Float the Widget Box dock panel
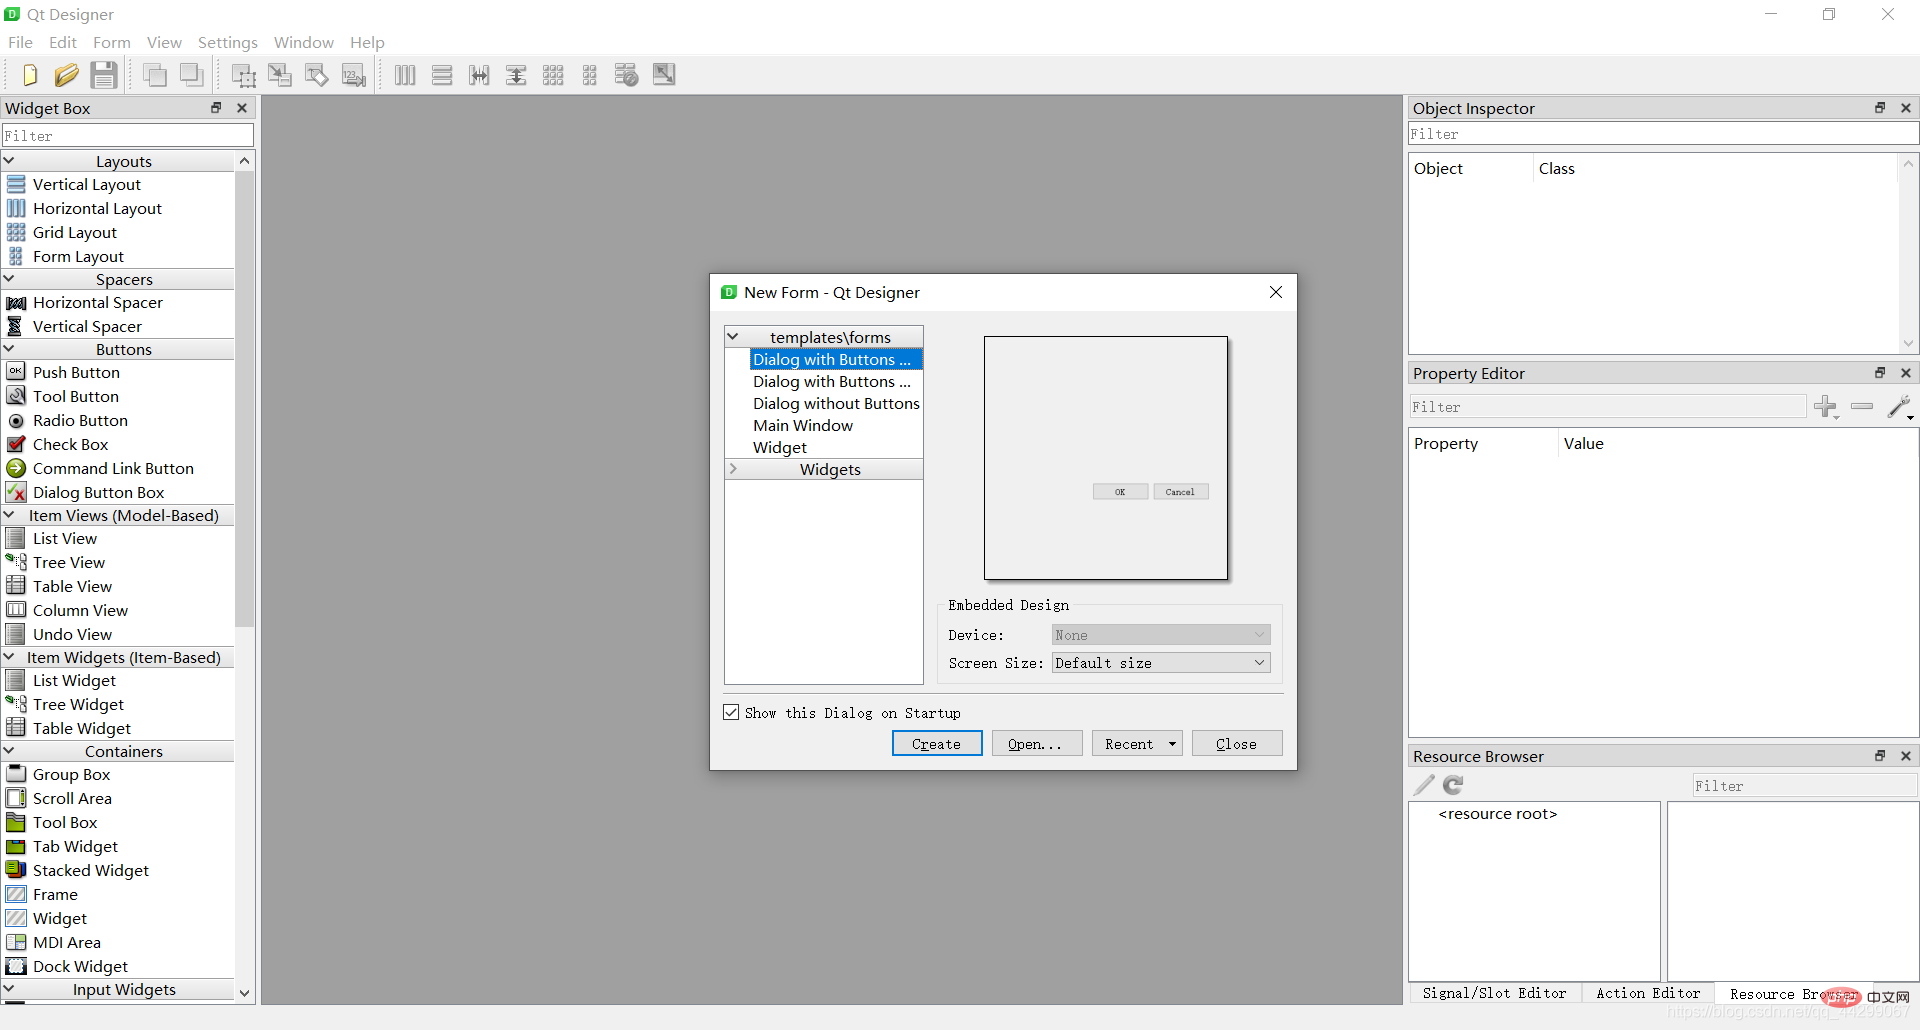1920x1030 pixels. 216,108
